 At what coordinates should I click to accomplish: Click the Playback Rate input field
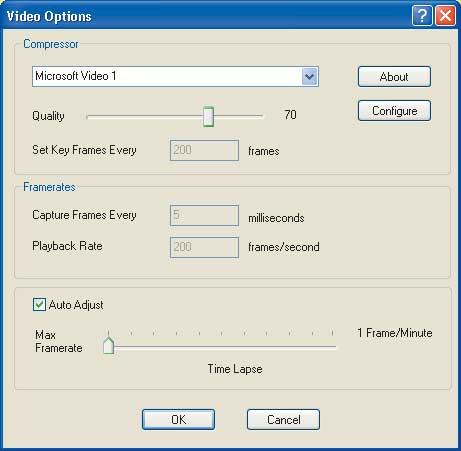pyautogui.click(x=204, y=247)
